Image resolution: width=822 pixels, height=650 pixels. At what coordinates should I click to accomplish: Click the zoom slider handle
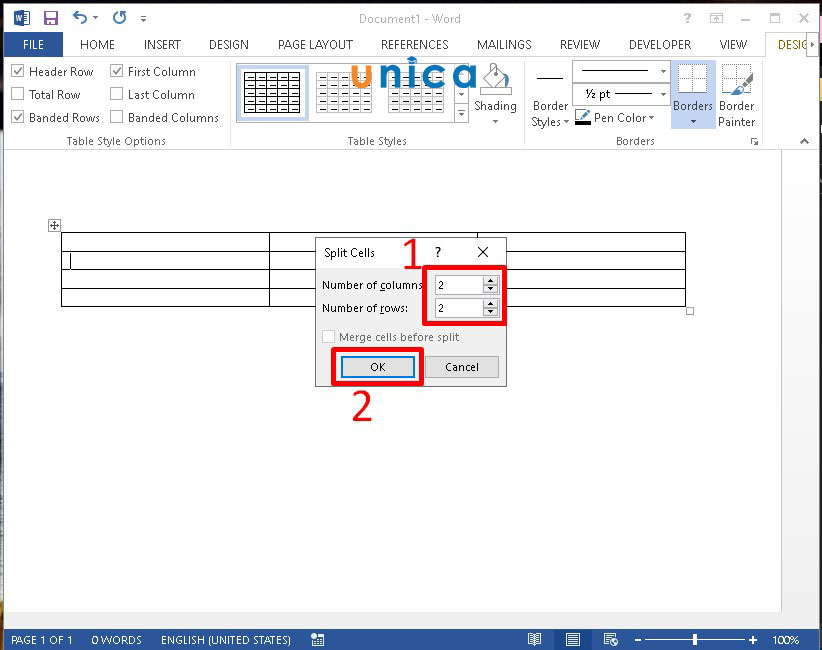[x=695, y=640]
